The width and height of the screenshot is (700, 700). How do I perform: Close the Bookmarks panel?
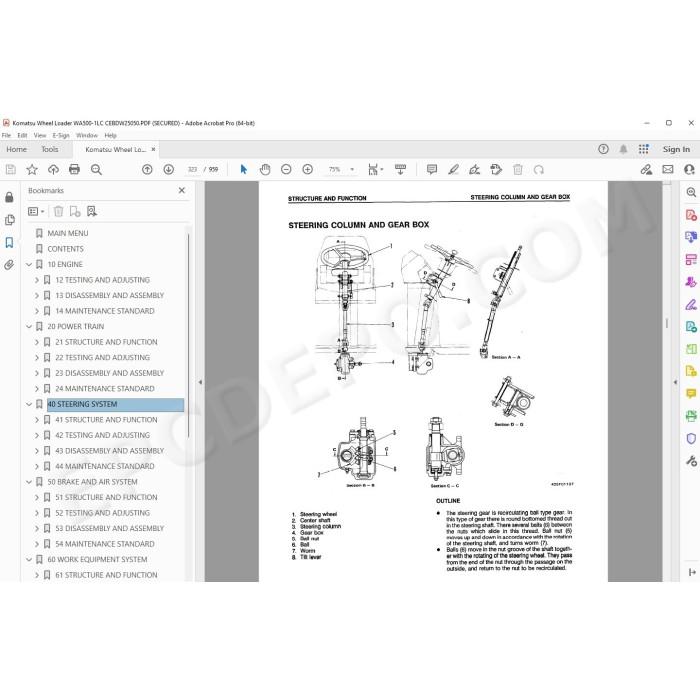point(182,190)
